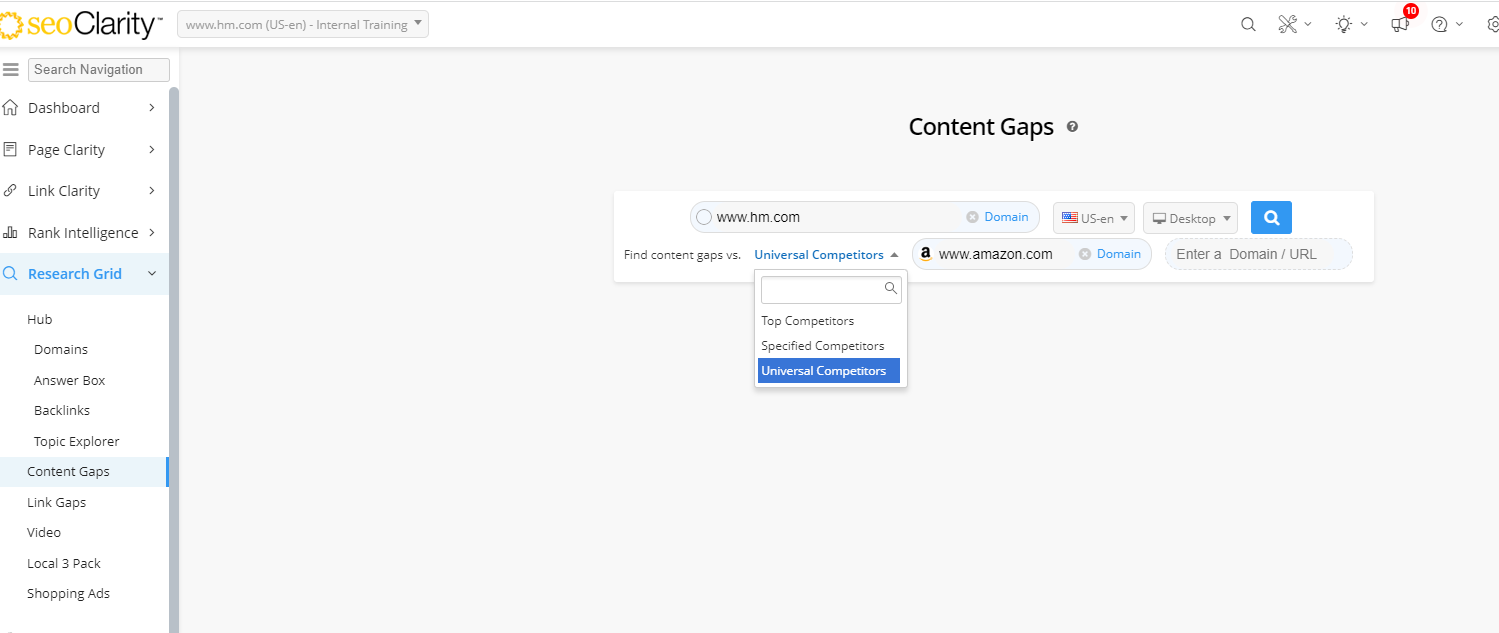Click the lightbulb insights icon
The height and width of the screenshot is (633, 1499).
(1344, 25)
